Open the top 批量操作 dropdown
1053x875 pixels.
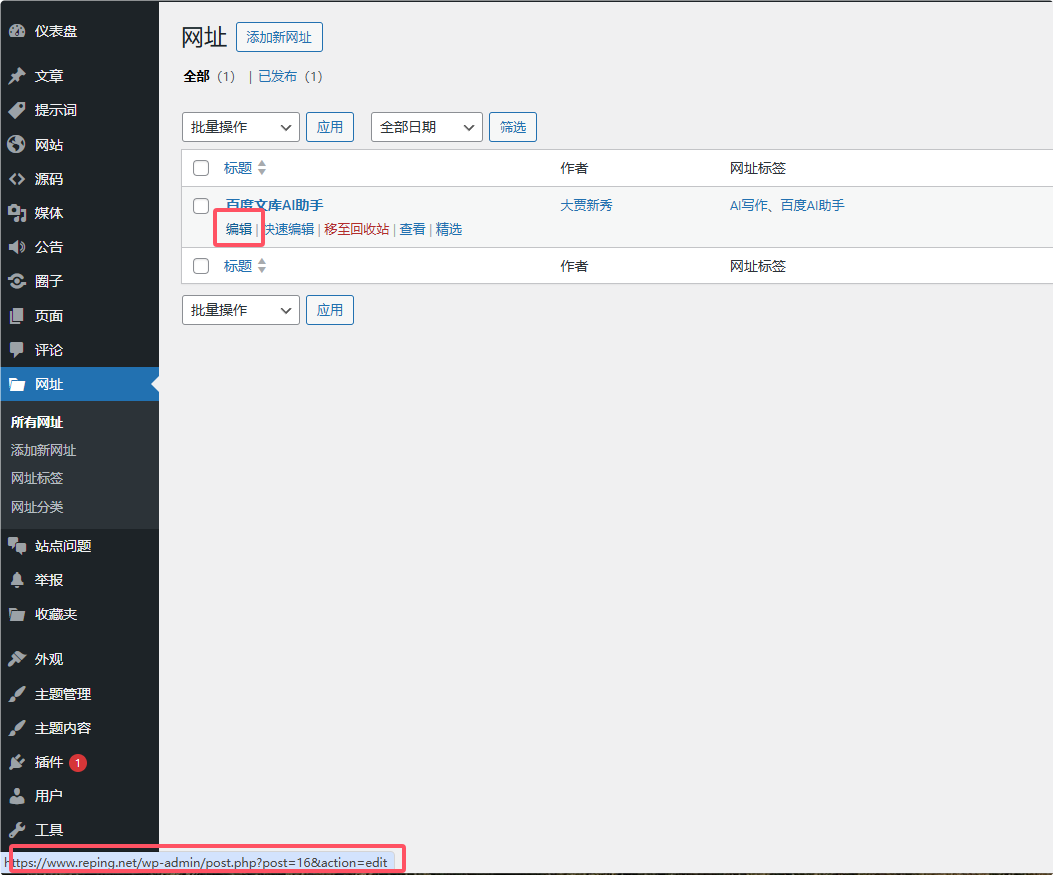point(240,127)
